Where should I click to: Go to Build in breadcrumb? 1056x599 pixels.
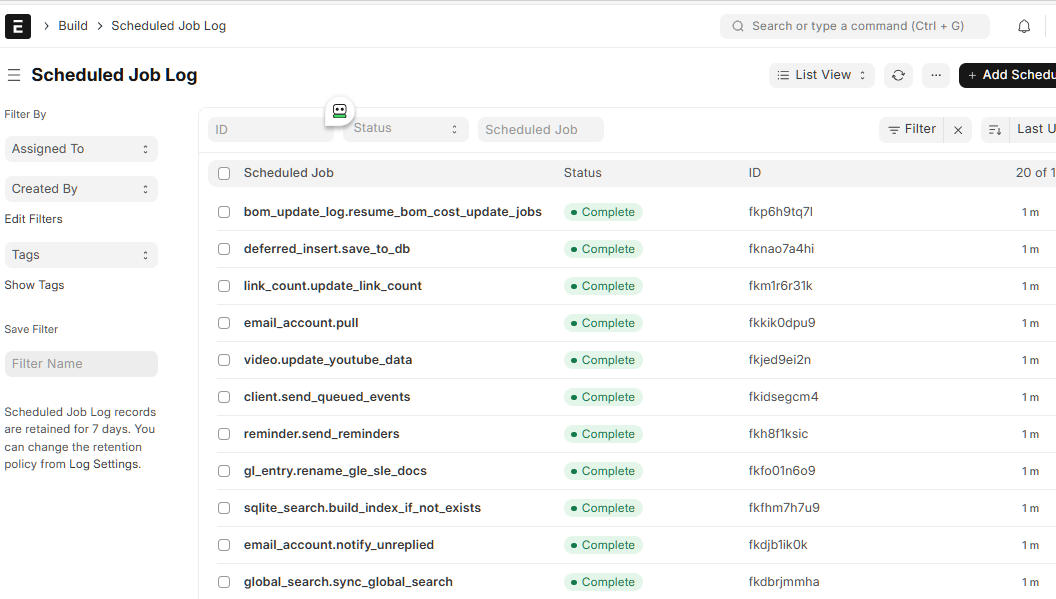point(73,26)
